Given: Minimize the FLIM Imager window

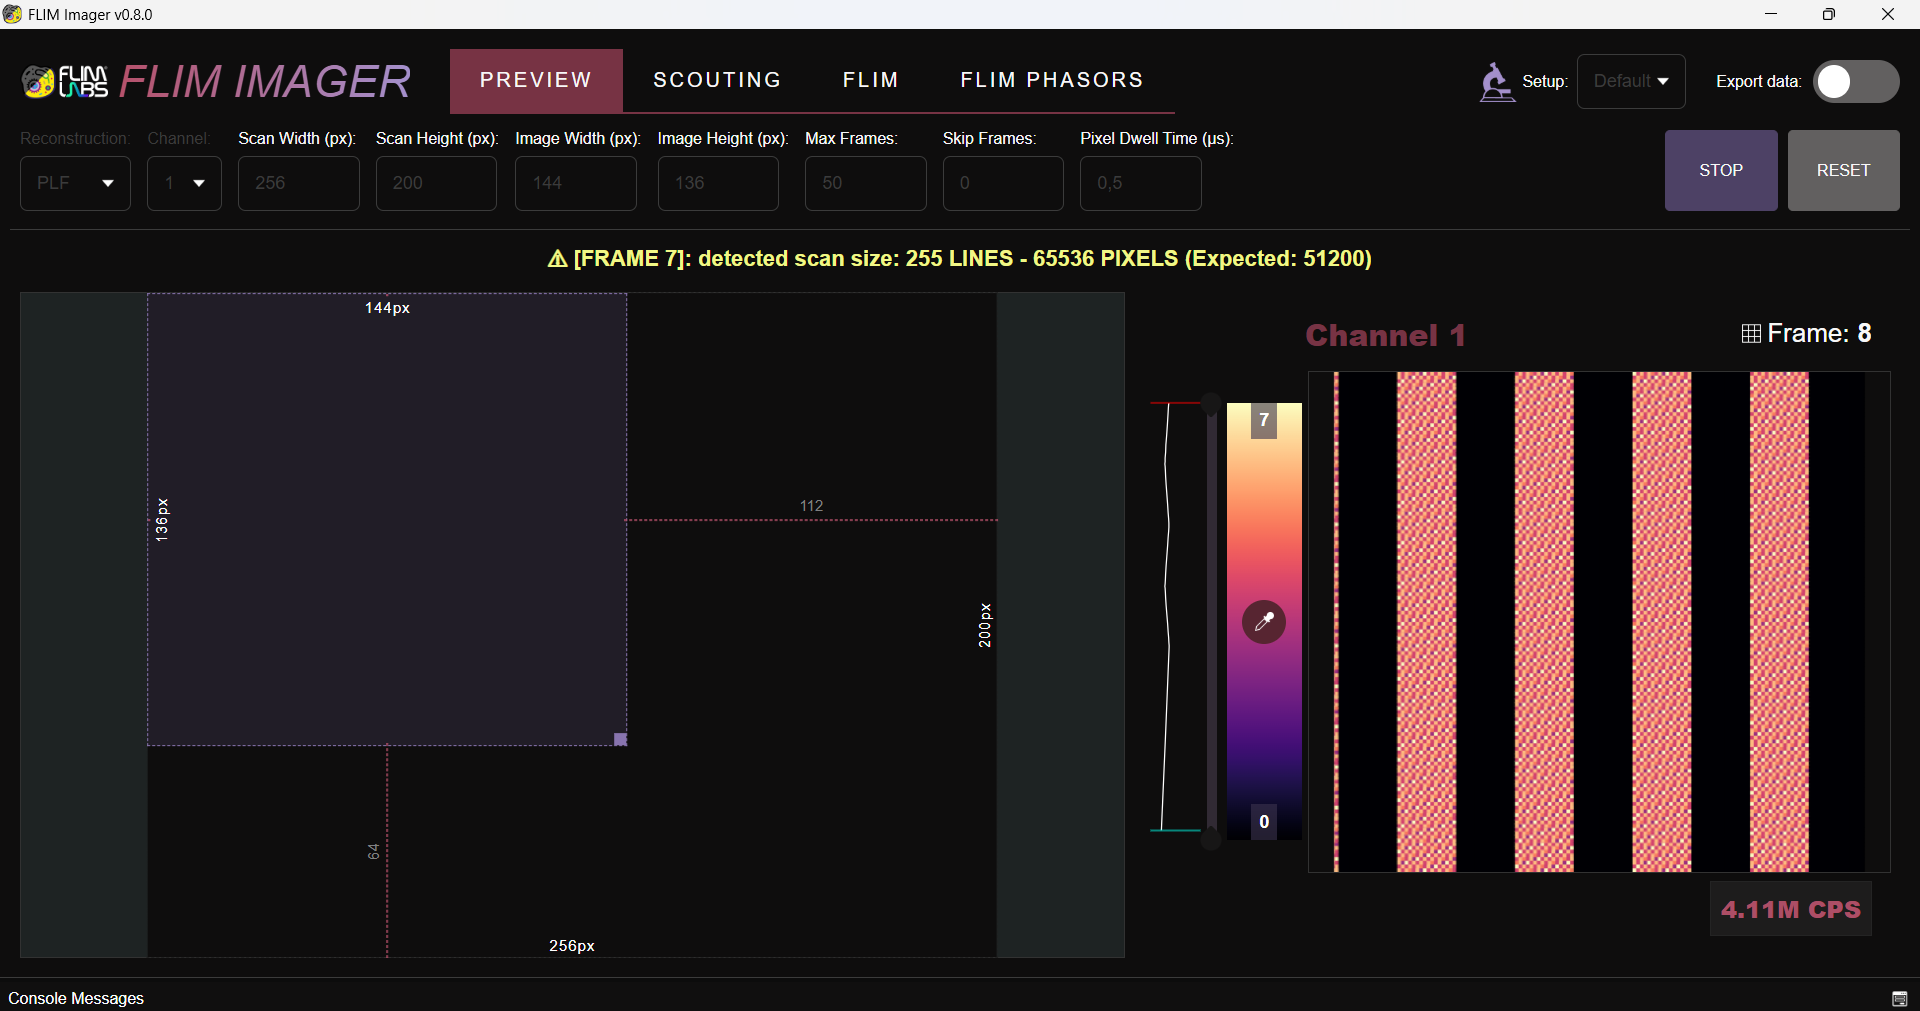Looking at the screenshot, I should point(1771,14).
